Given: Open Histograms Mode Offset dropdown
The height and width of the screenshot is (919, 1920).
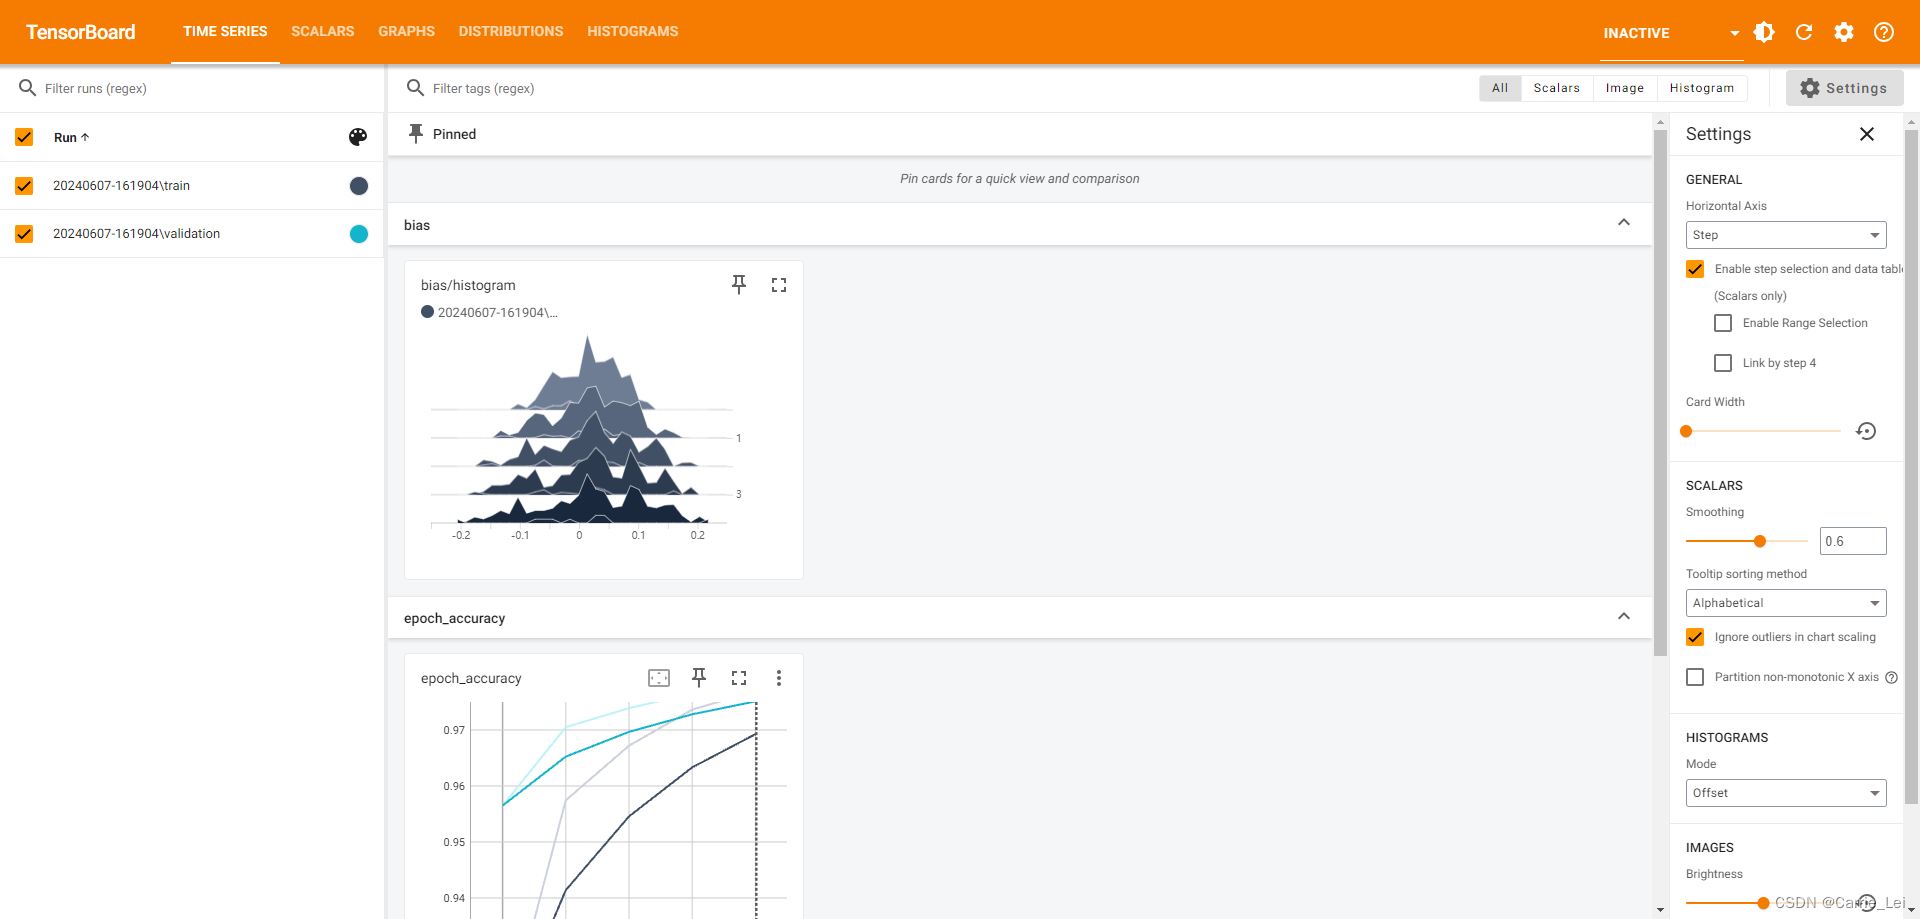Looking at the screenshot, I should click(1786, 793).
